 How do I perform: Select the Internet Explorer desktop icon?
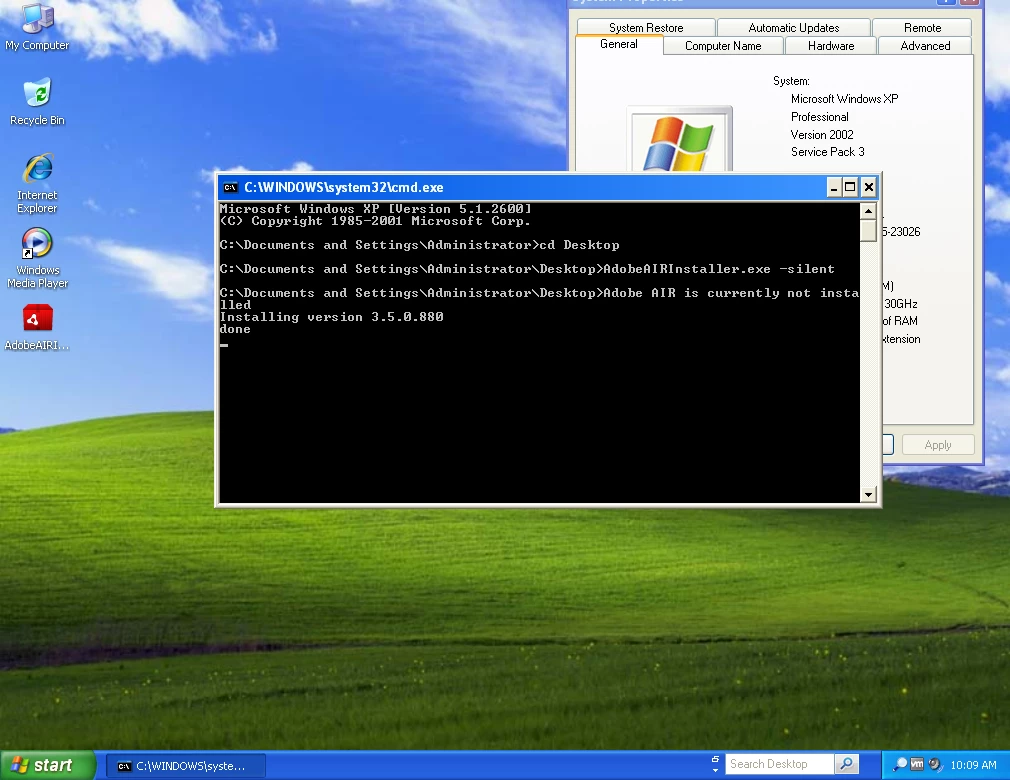point(37,183)
